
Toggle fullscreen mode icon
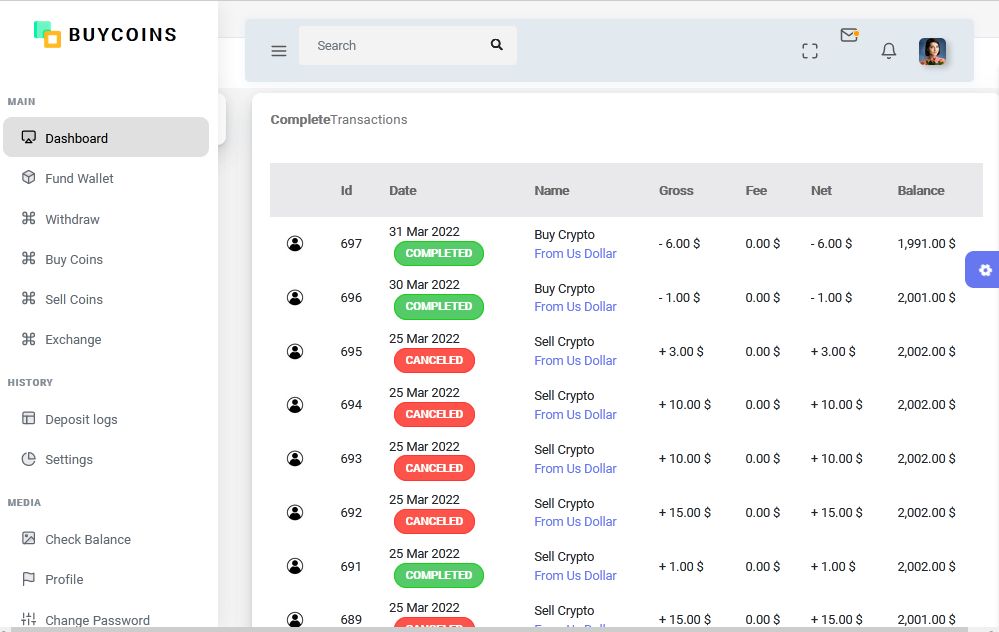tap(810, 51)
